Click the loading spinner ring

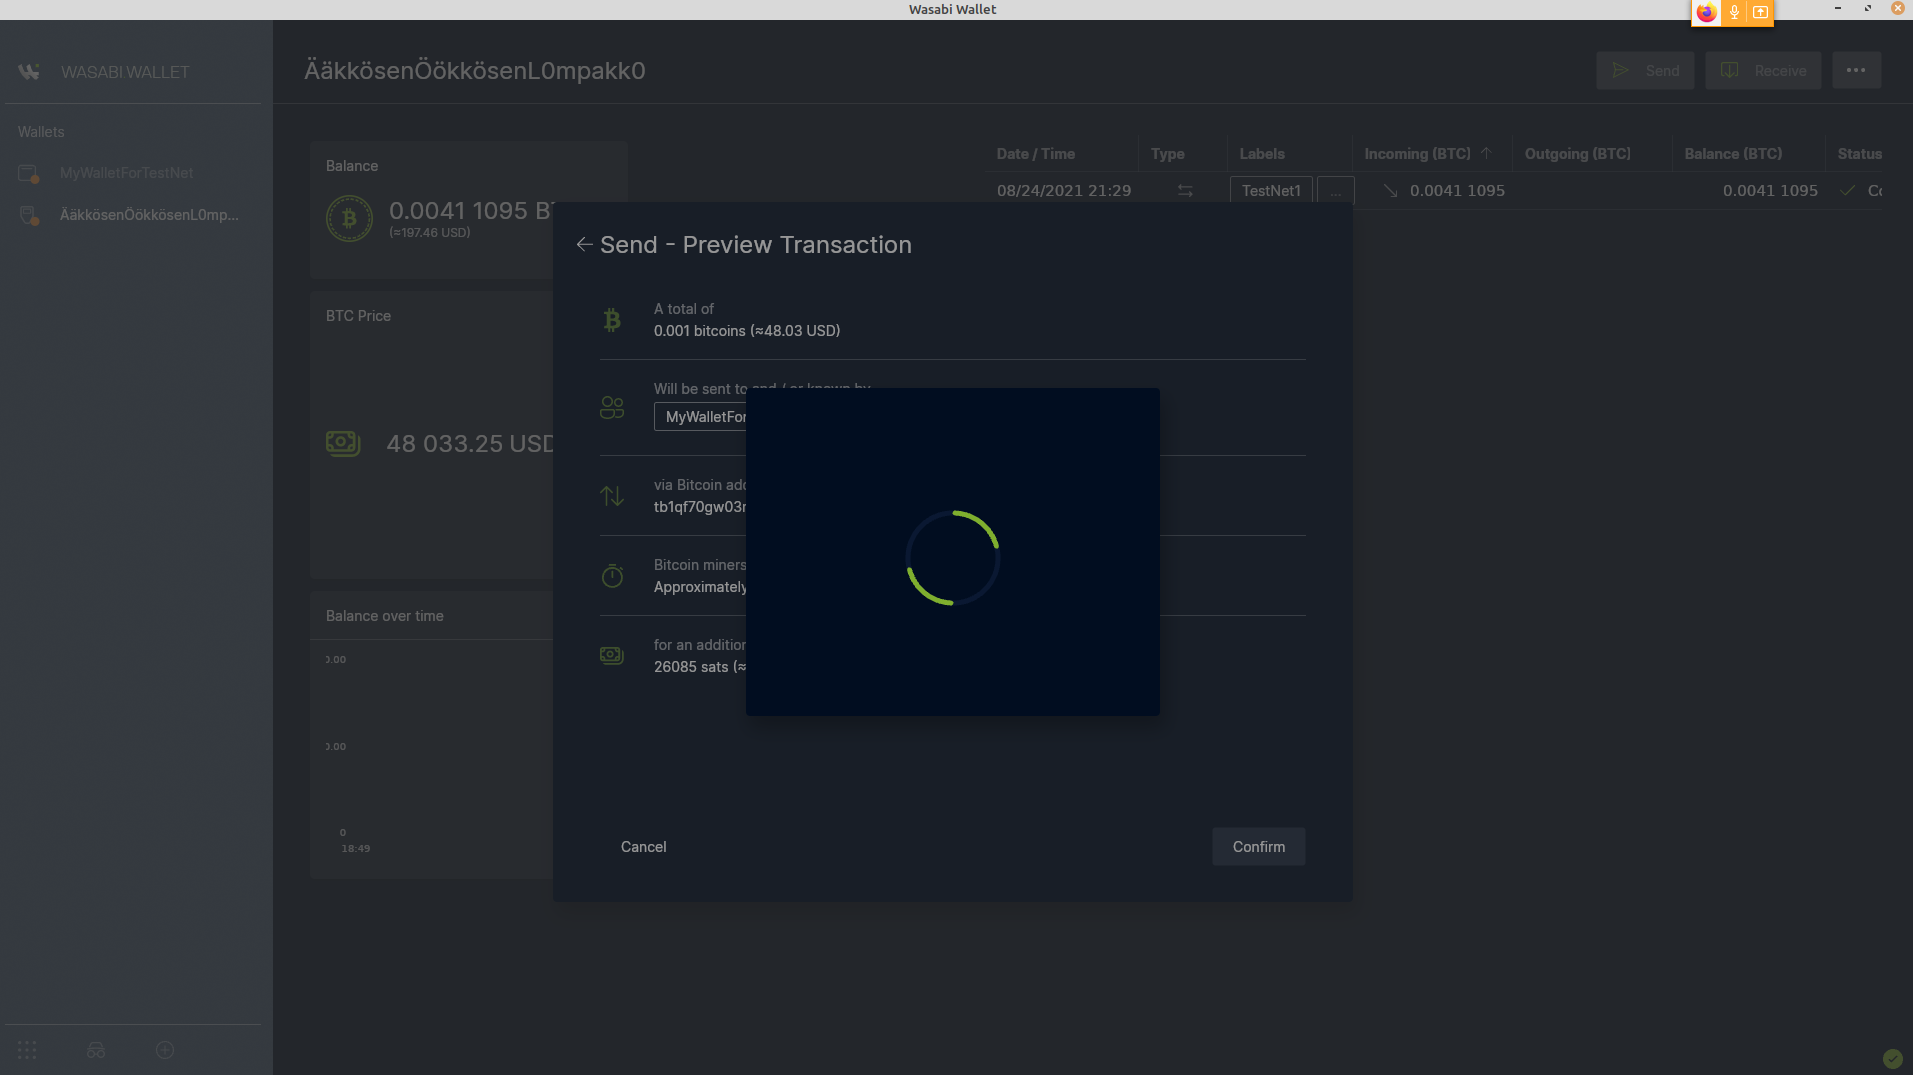(953, 558)
